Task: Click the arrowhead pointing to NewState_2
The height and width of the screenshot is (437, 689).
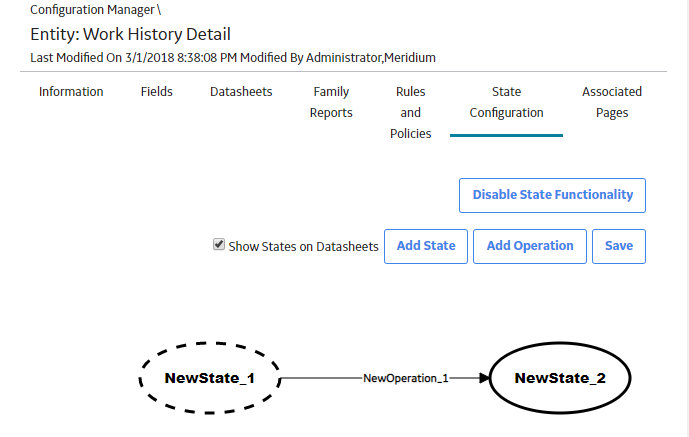Action: click(x=484, y=378)
